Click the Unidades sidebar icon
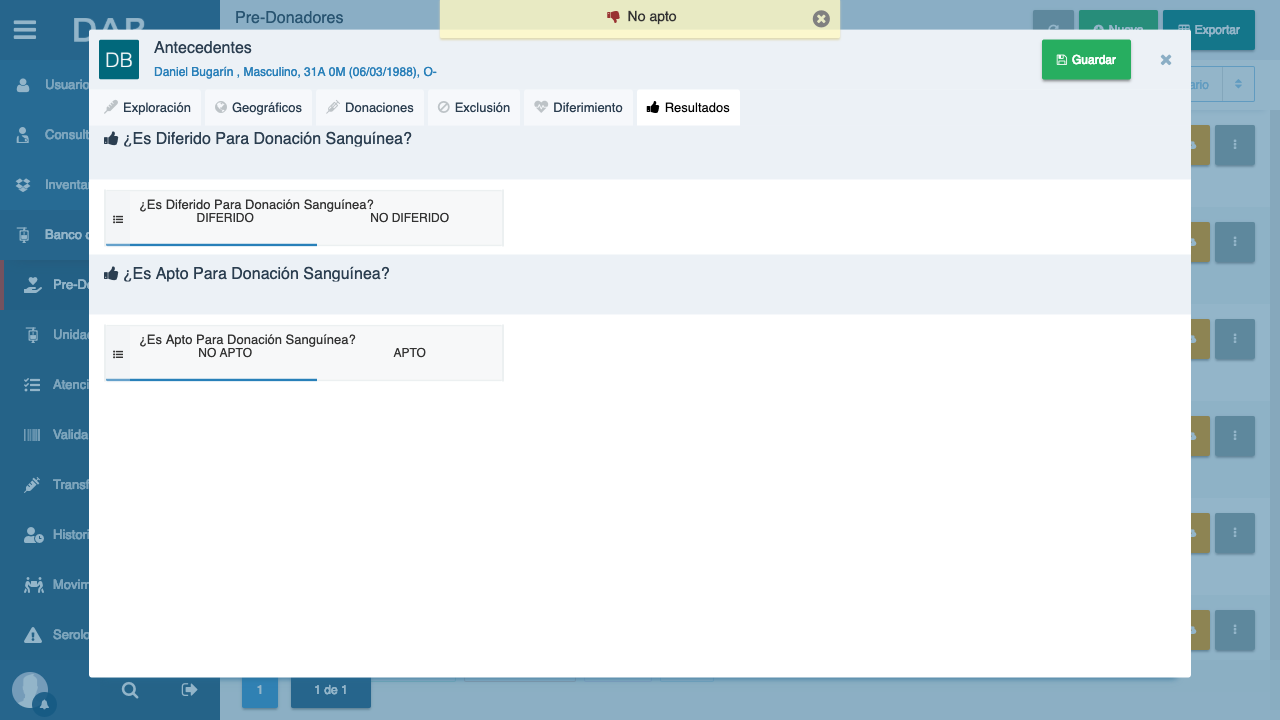 [32, 335]
